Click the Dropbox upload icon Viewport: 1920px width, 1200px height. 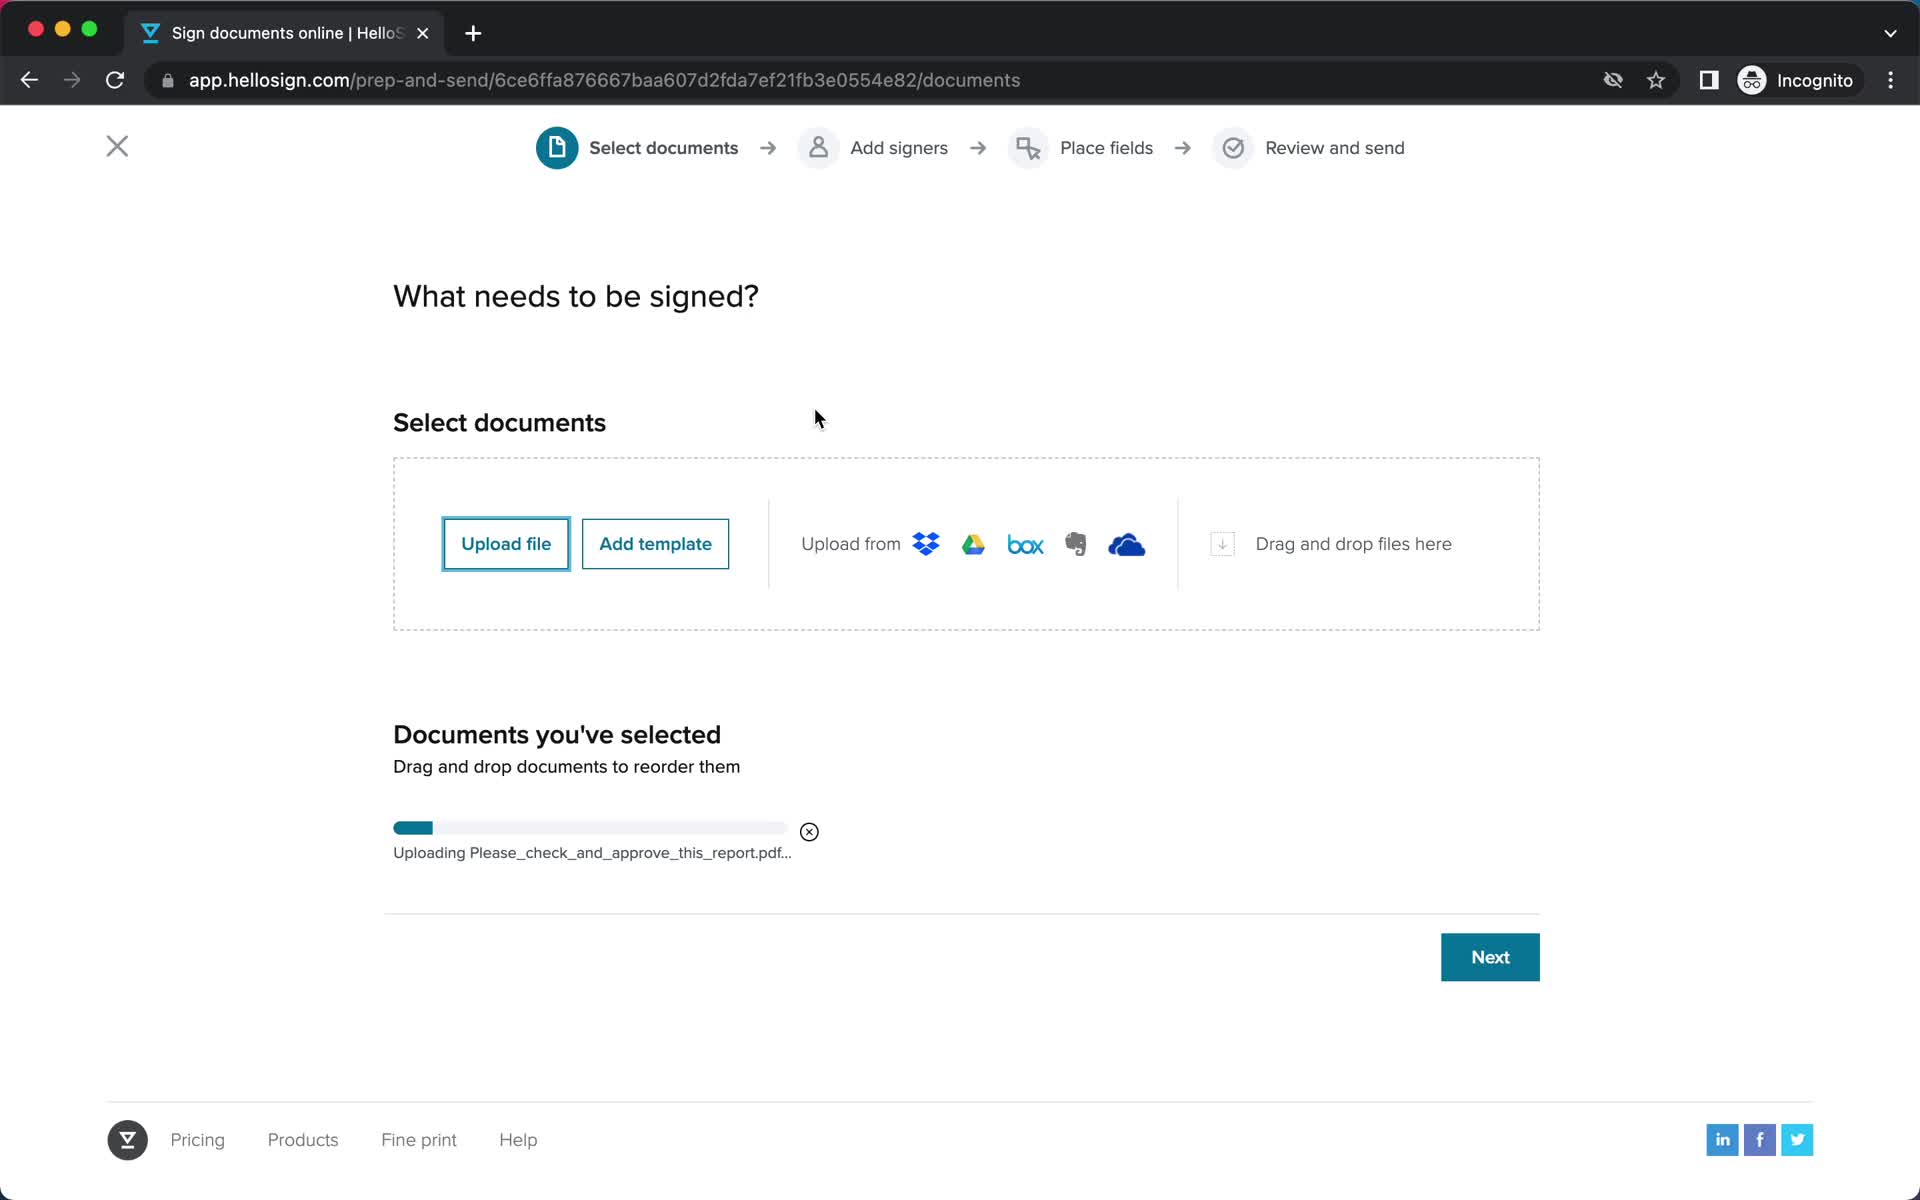tap(925, 543)
